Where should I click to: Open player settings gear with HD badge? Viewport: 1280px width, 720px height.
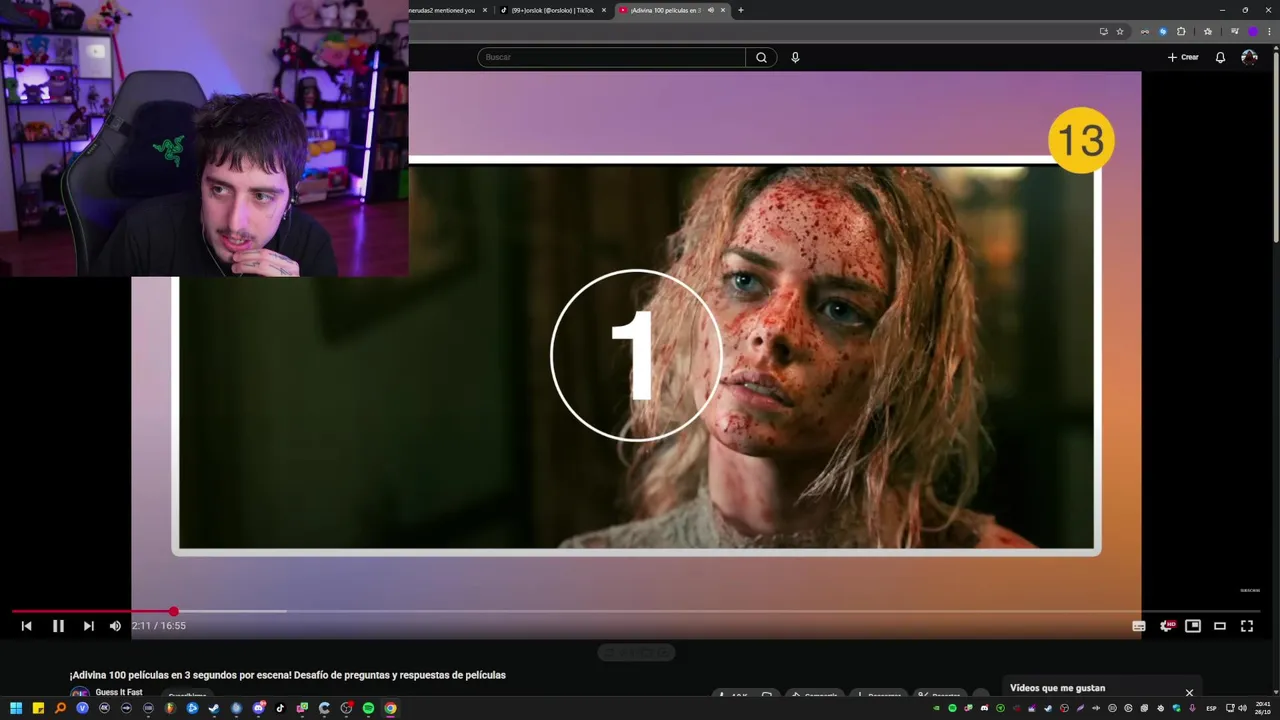1166,626
